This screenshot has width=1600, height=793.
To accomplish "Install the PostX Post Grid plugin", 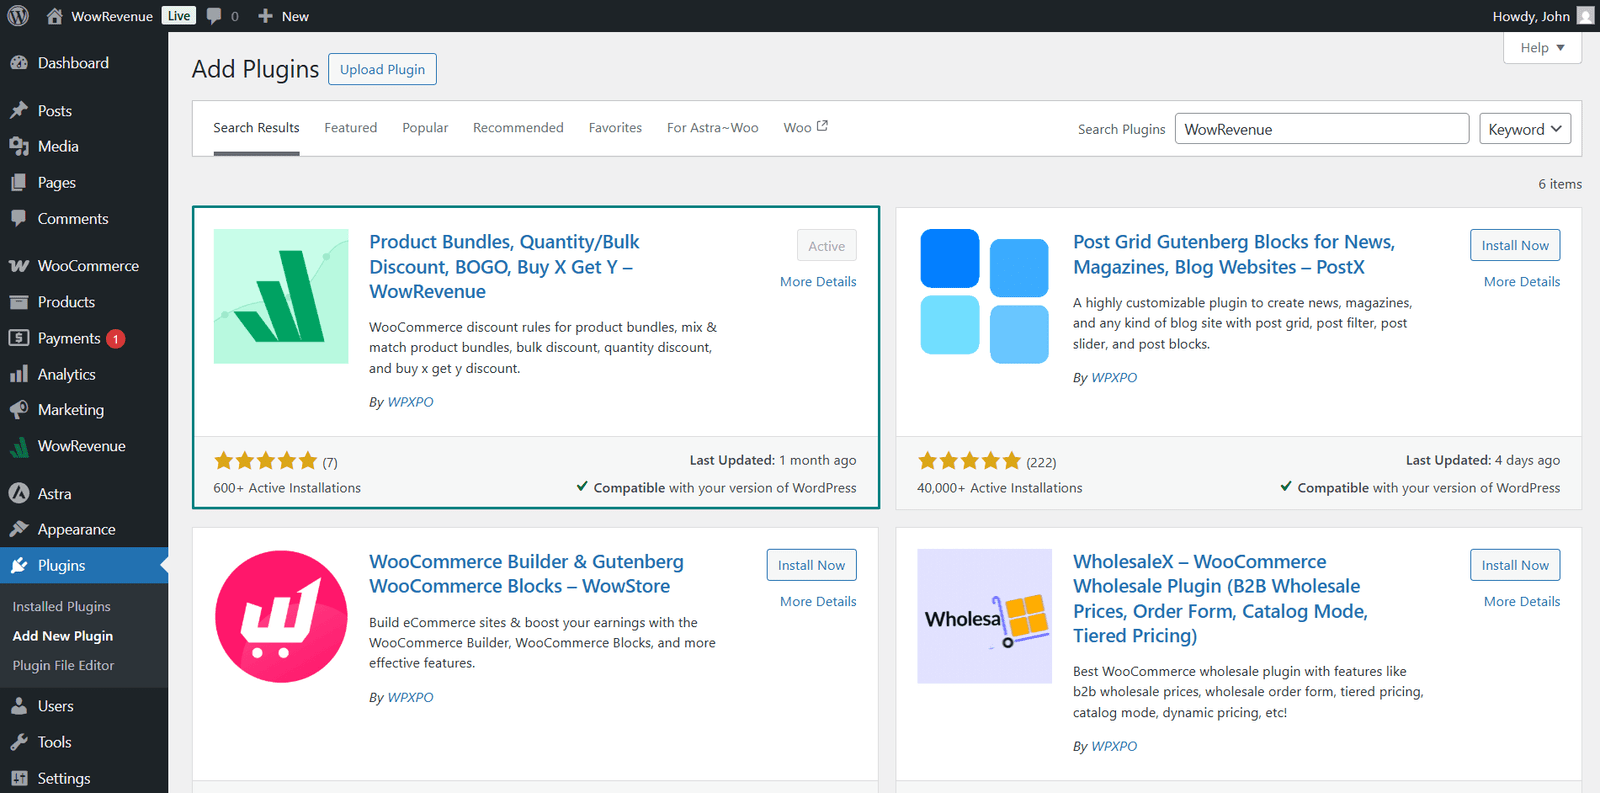I will pyautogui.click(x=1515, y=245).
